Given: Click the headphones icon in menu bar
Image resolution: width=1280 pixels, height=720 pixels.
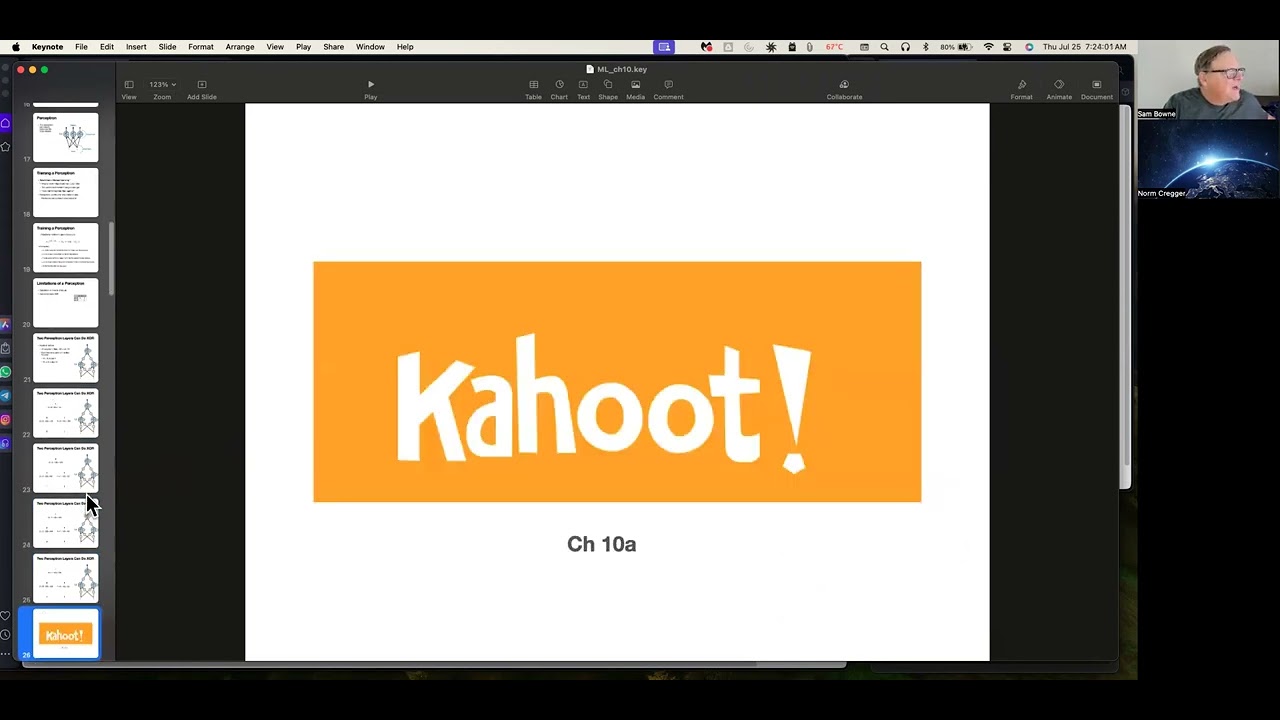Looking at the screenshot, I should click(x=905, y=47).
